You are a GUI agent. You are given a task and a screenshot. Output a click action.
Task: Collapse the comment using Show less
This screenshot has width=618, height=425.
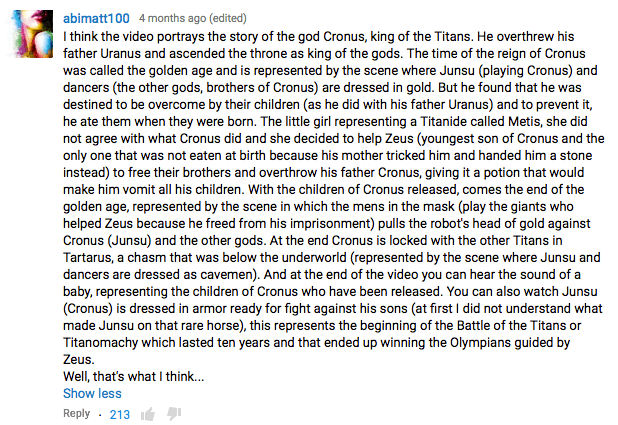(92, 394)
